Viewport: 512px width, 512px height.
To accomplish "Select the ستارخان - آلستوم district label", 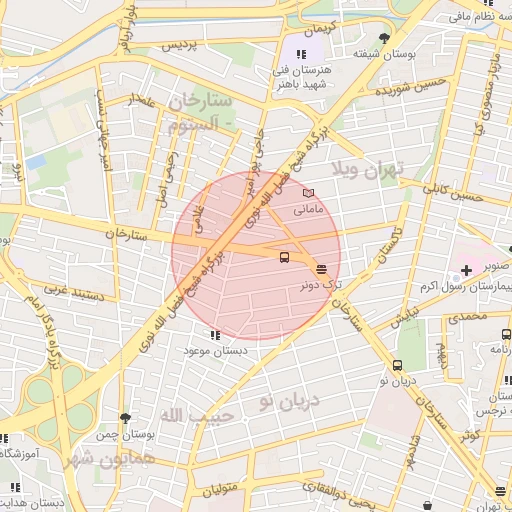I will pyautogui.click(x=200, y=113).
